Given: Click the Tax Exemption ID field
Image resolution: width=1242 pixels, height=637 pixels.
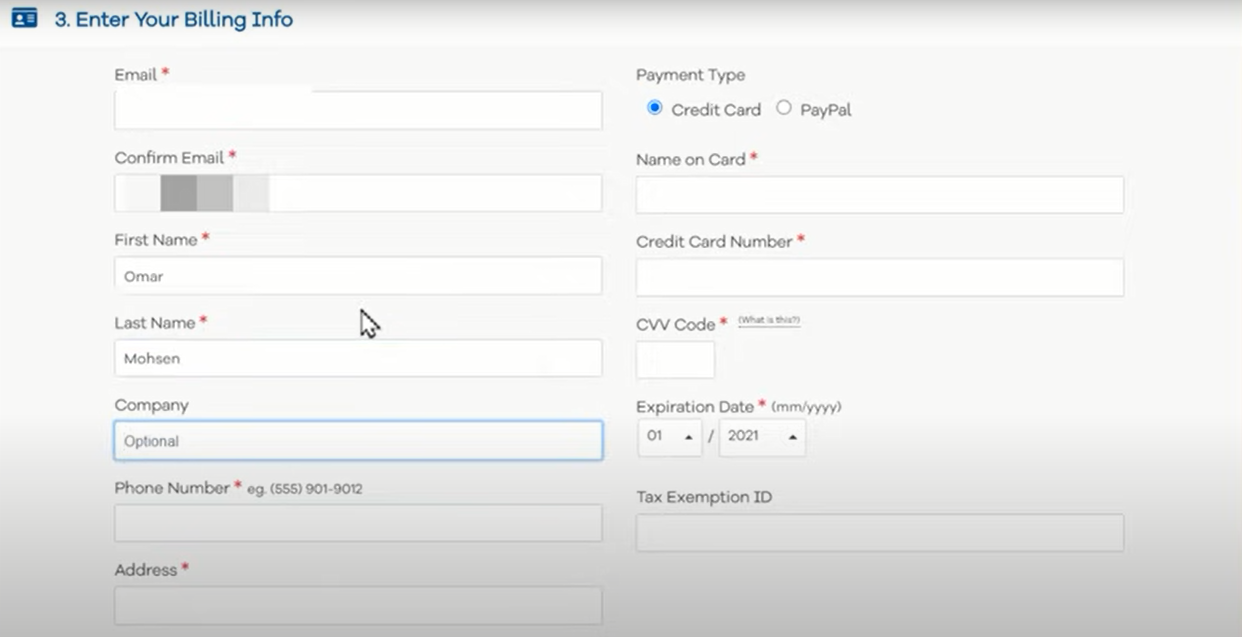Looking at the screenshot, I should pyautogui.click(x=880, y=533).
